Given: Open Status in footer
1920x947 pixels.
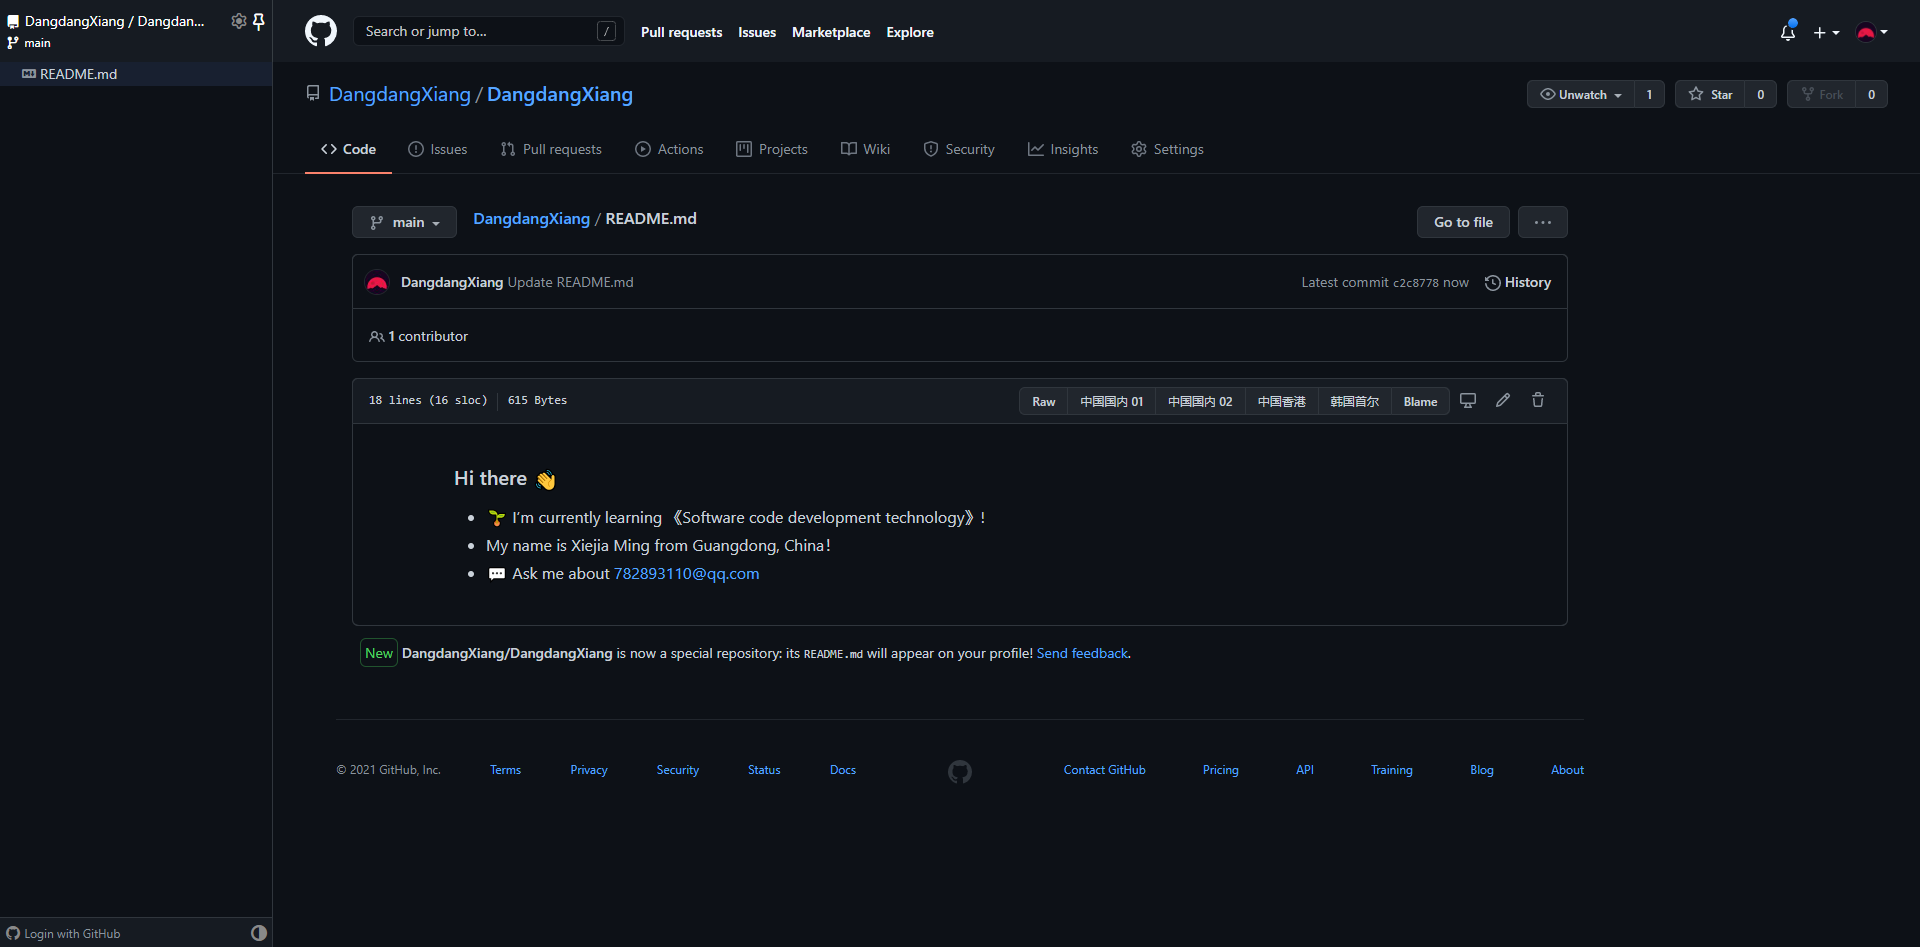Looking at the screenshot, I should tap(764, 770).
